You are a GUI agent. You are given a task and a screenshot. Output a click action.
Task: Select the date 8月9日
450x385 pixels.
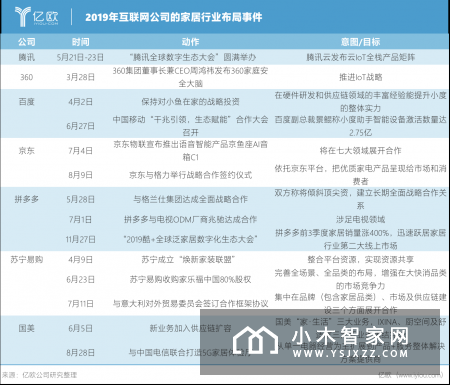coord(80,175)
